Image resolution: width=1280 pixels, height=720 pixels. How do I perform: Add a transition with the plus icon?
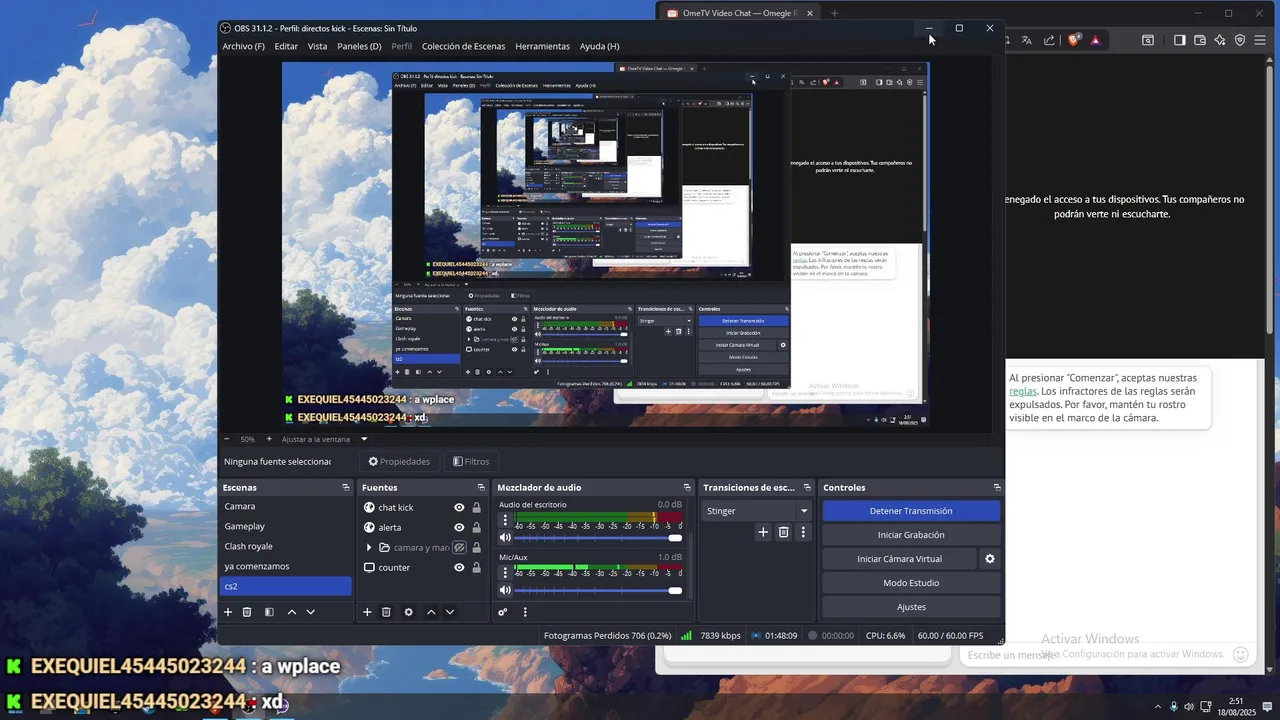[x=763, y=532]
